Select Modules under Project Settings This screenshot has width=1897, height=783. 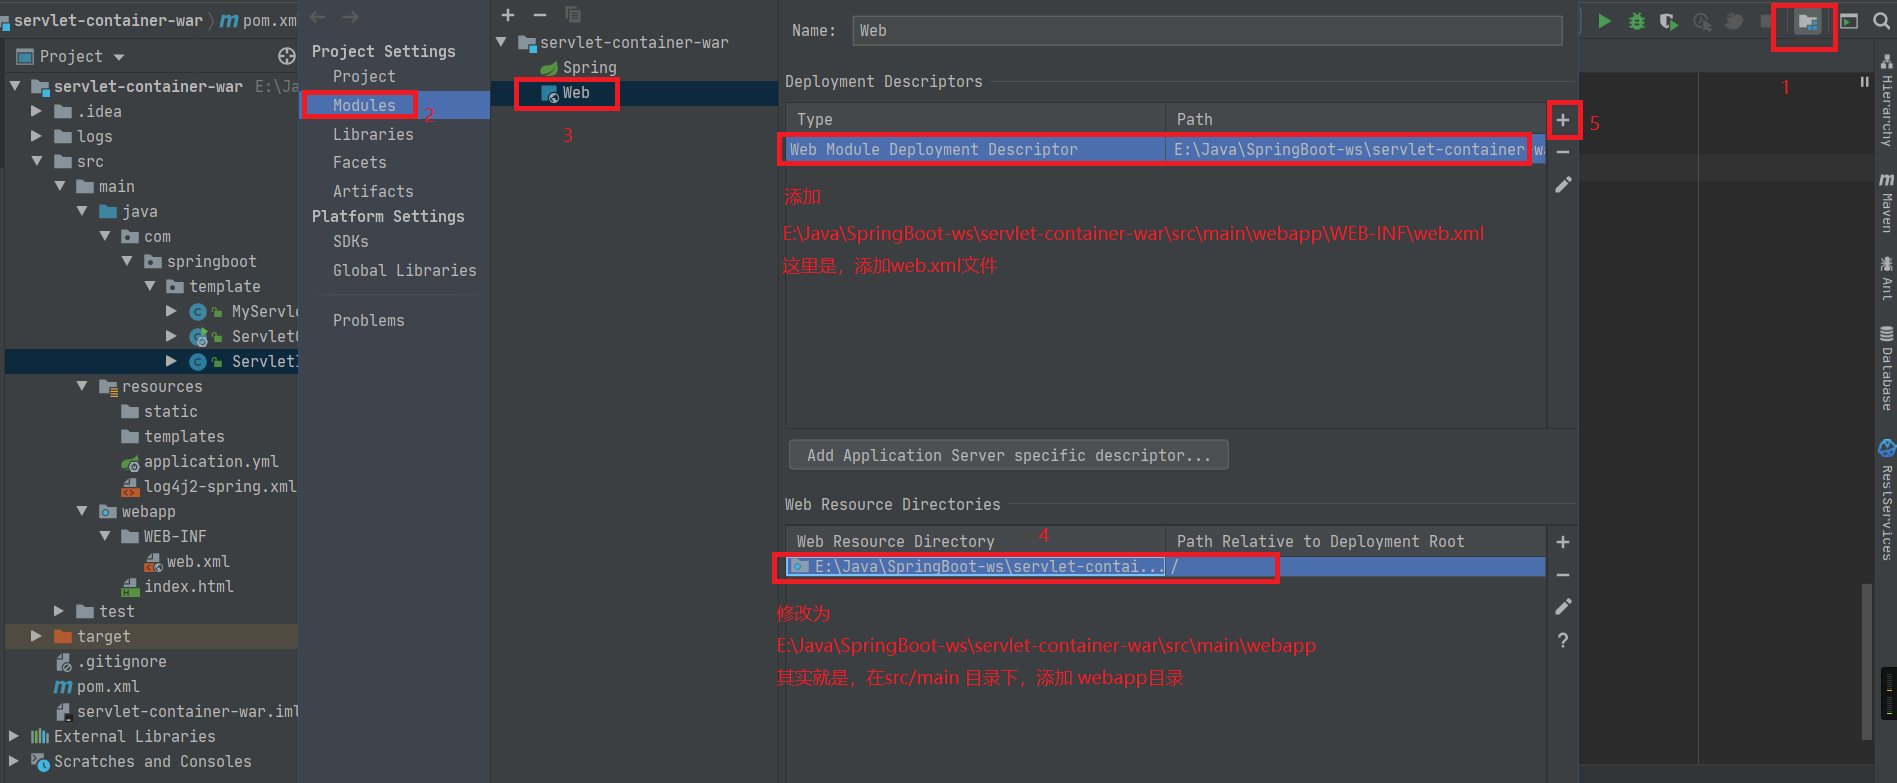(x=364, y=105)
